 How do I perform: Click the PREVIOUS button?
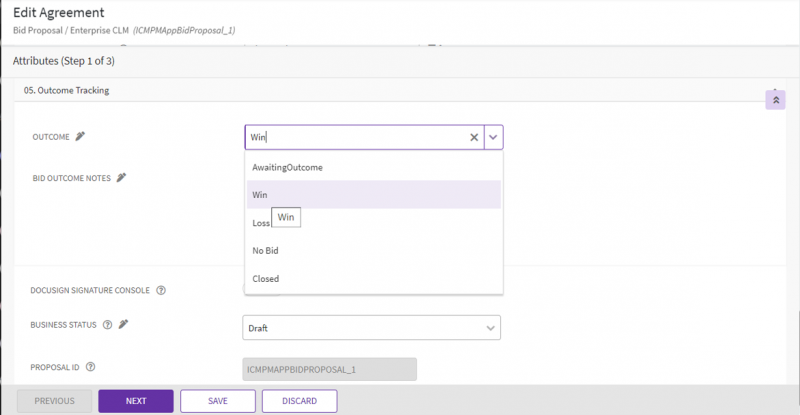55,401
